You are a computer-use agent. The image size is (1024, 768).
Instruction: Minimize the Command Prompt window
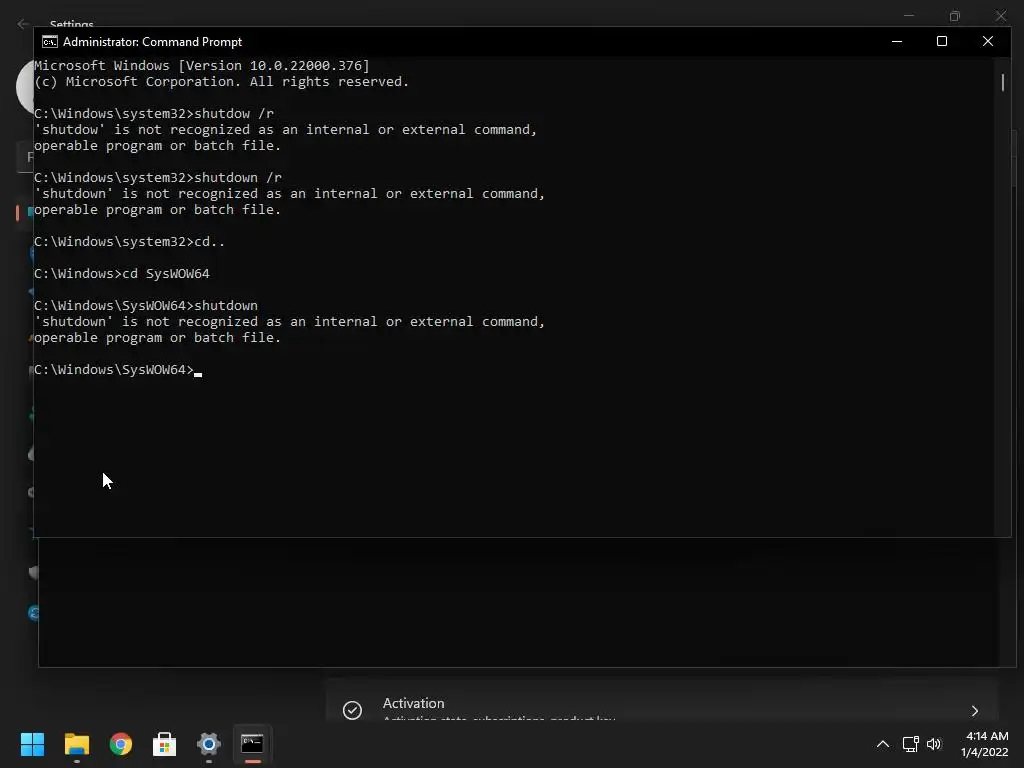pyautogui.click(x=897, y=41)
